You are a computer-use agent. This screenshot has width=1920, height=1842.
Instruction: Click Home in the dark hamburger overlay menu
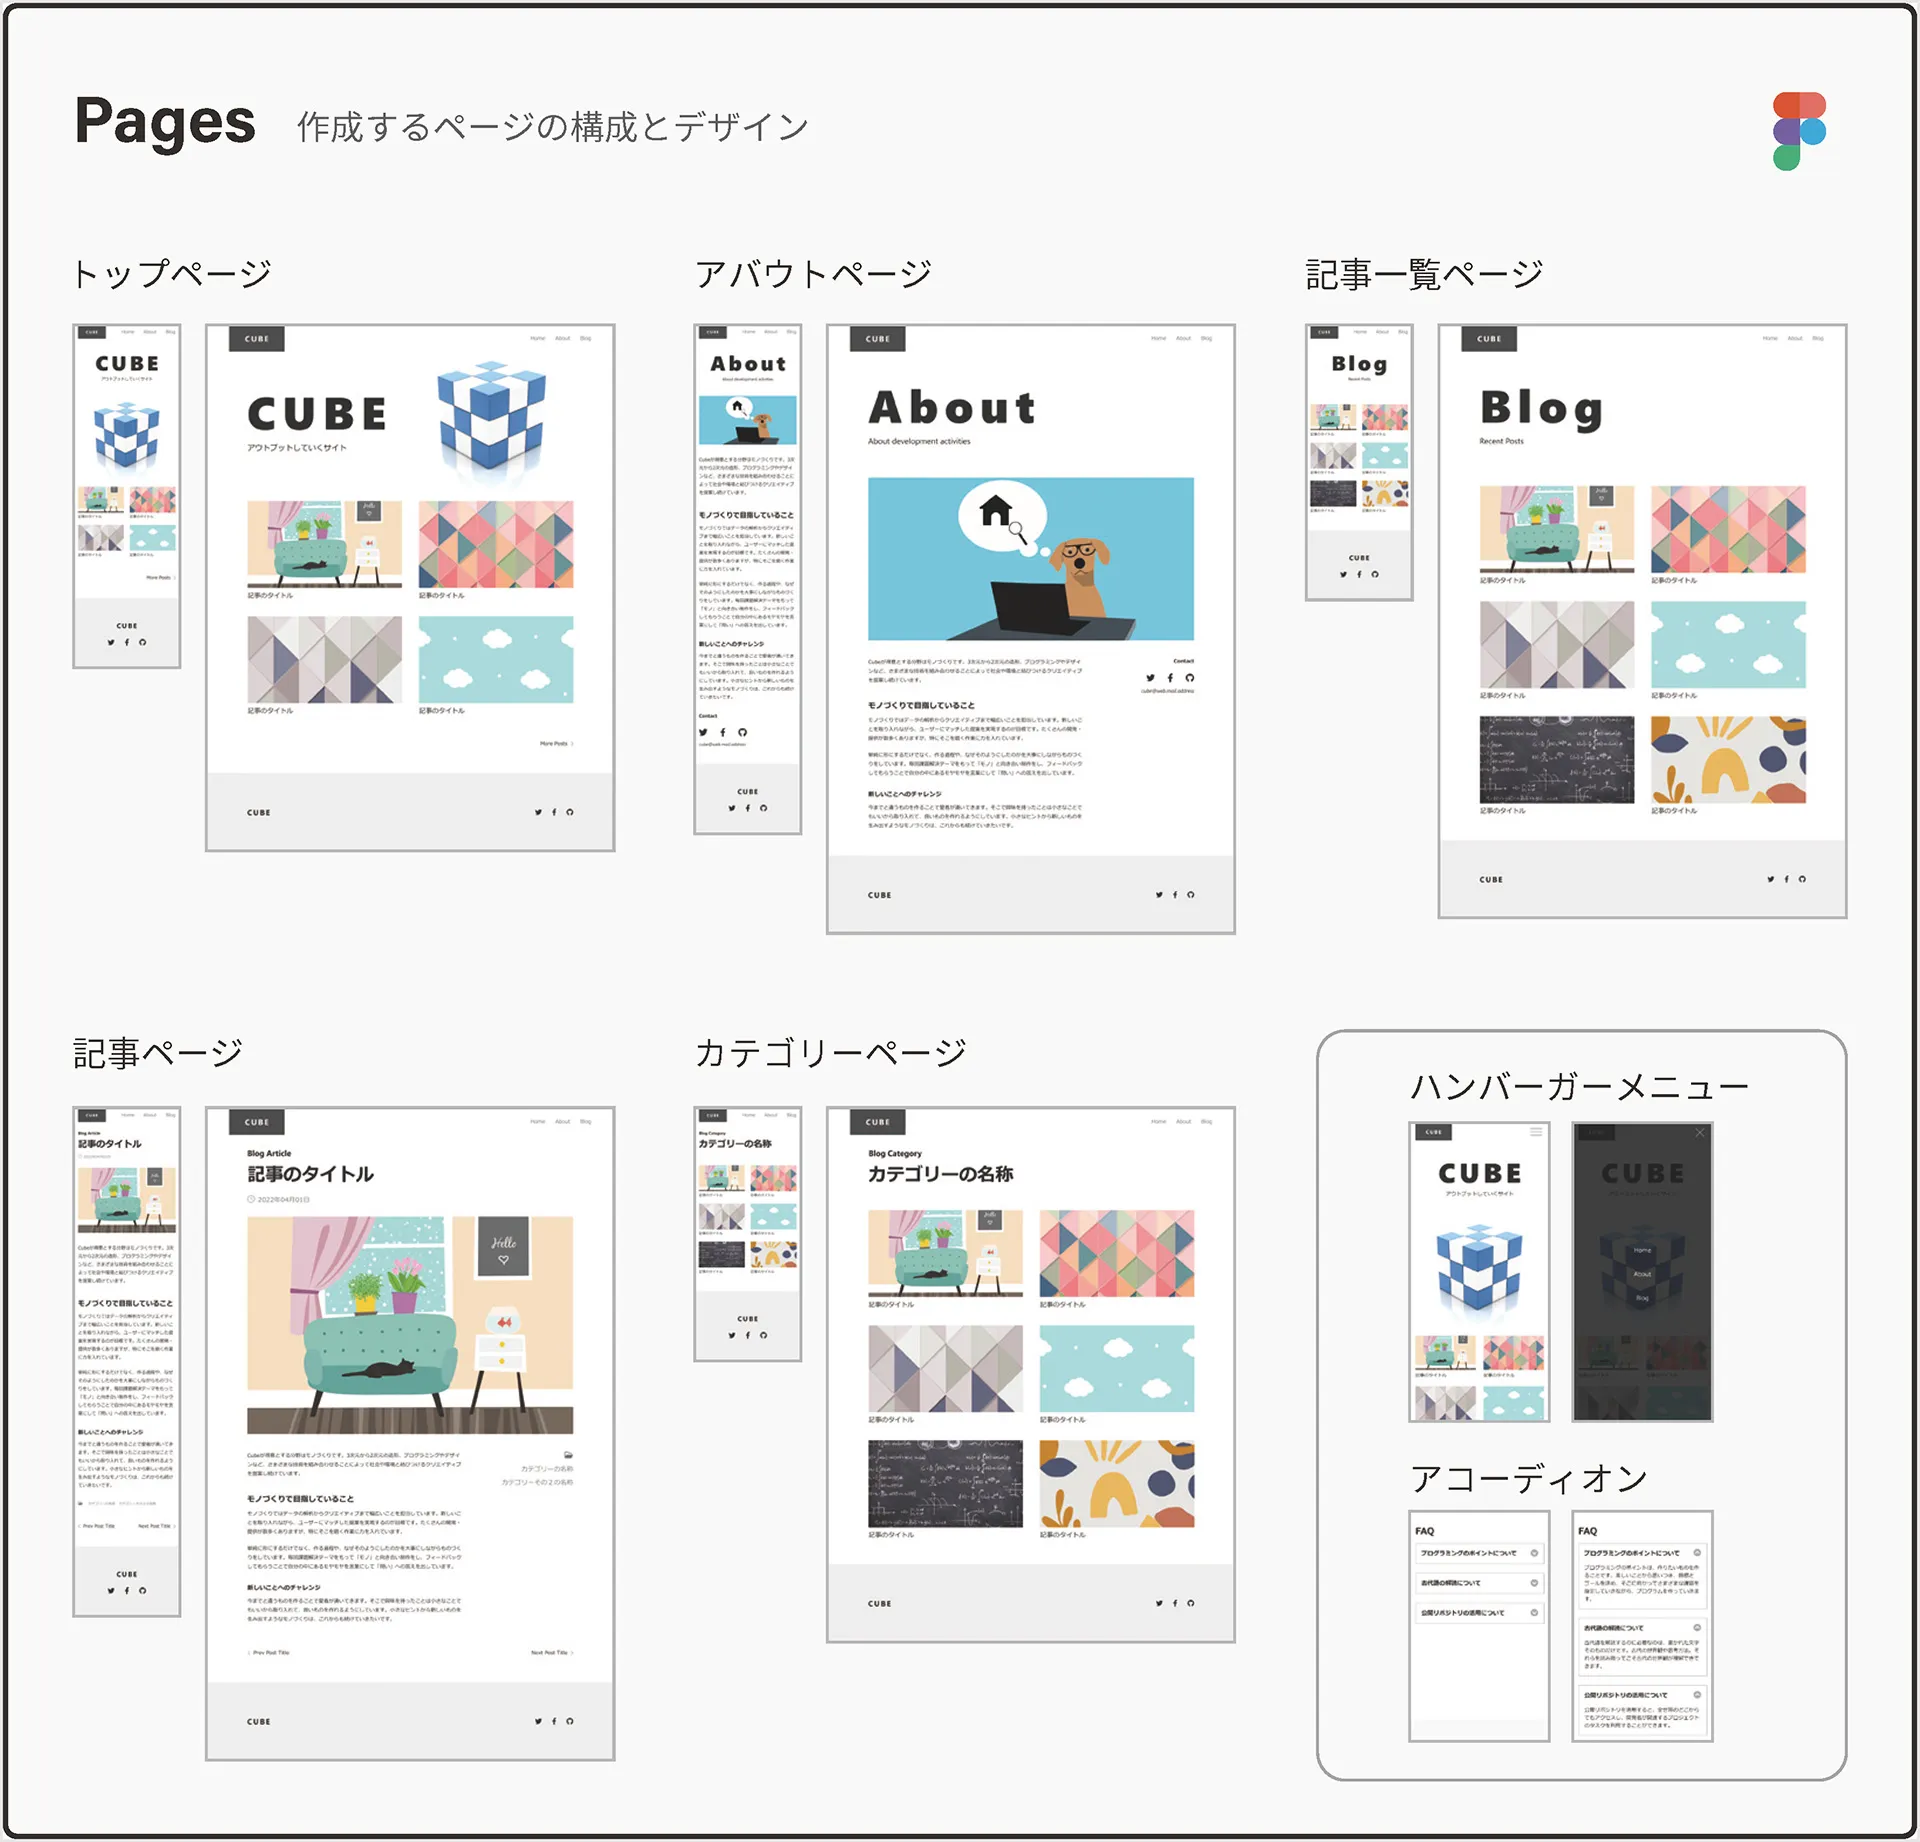pos(1642,1250)
